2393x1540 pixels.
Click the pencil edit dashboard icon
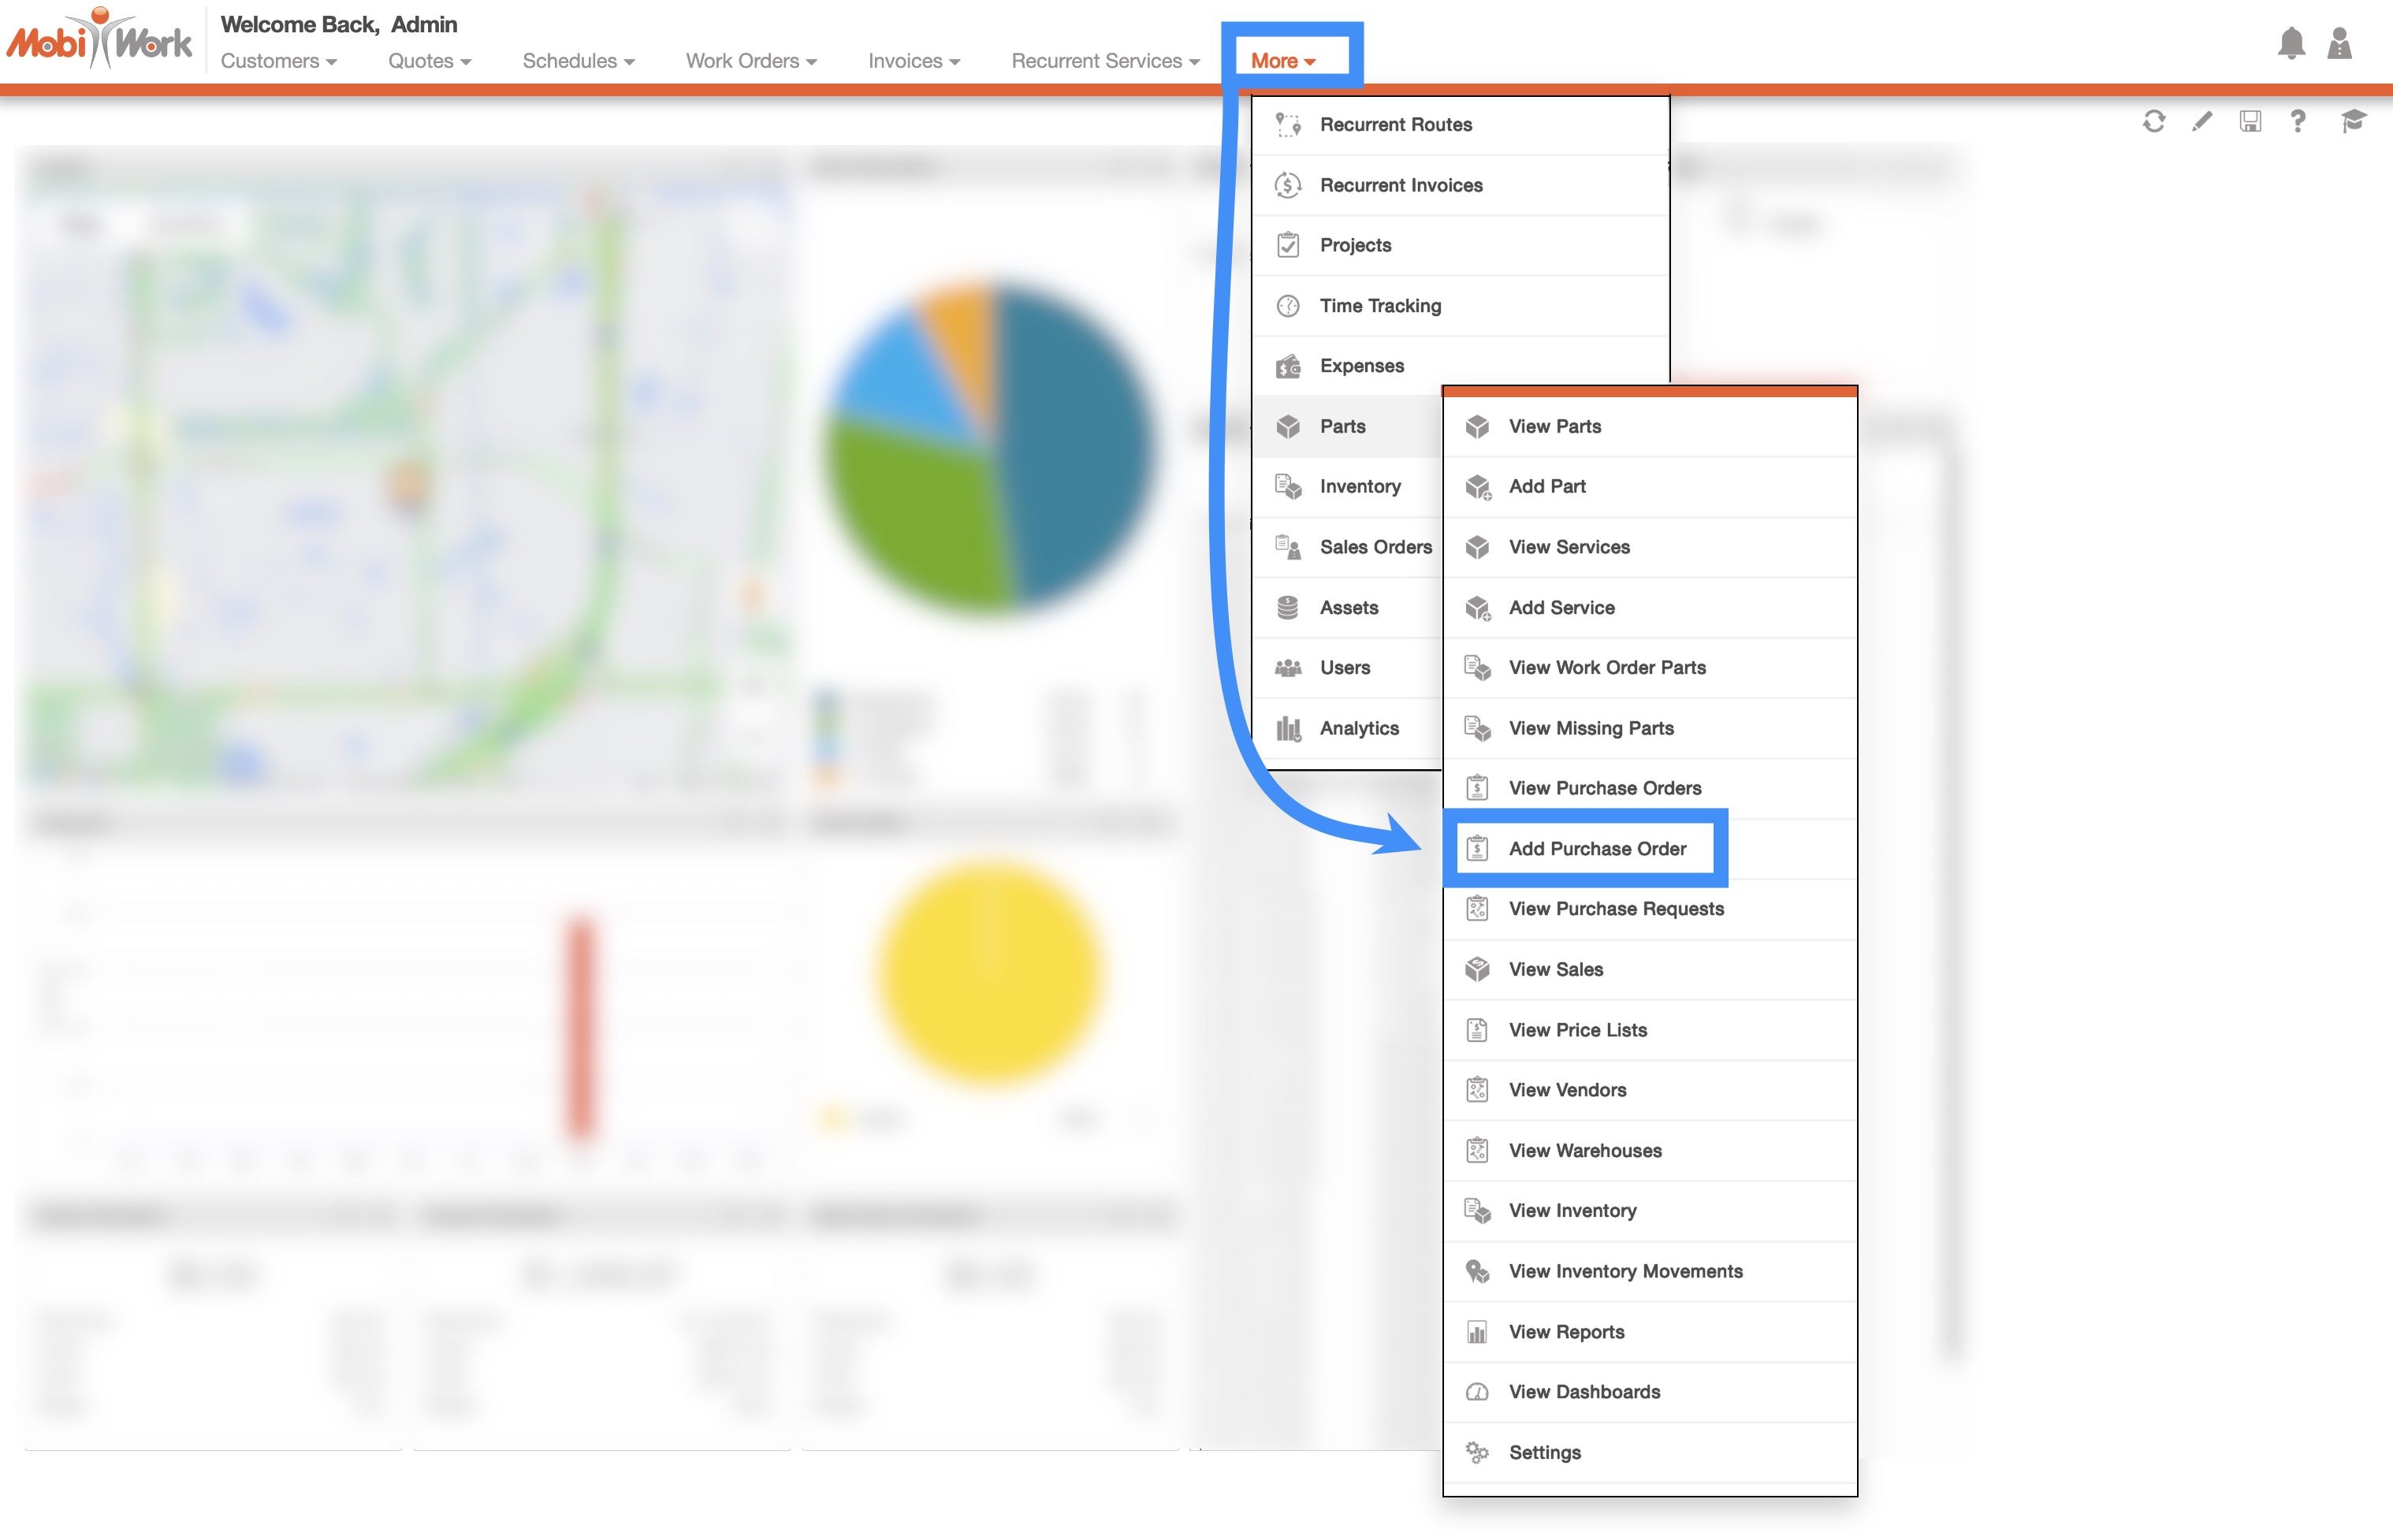click(2202, 121)
